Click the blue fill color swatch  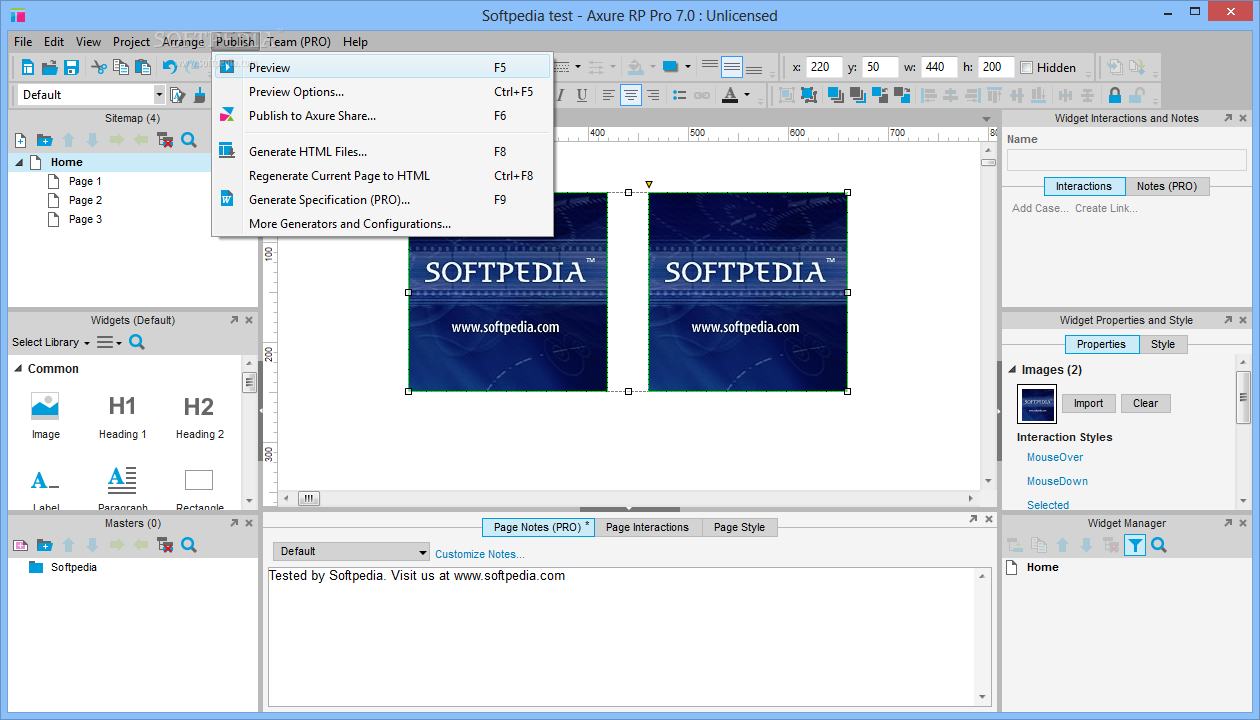point(670,67)
